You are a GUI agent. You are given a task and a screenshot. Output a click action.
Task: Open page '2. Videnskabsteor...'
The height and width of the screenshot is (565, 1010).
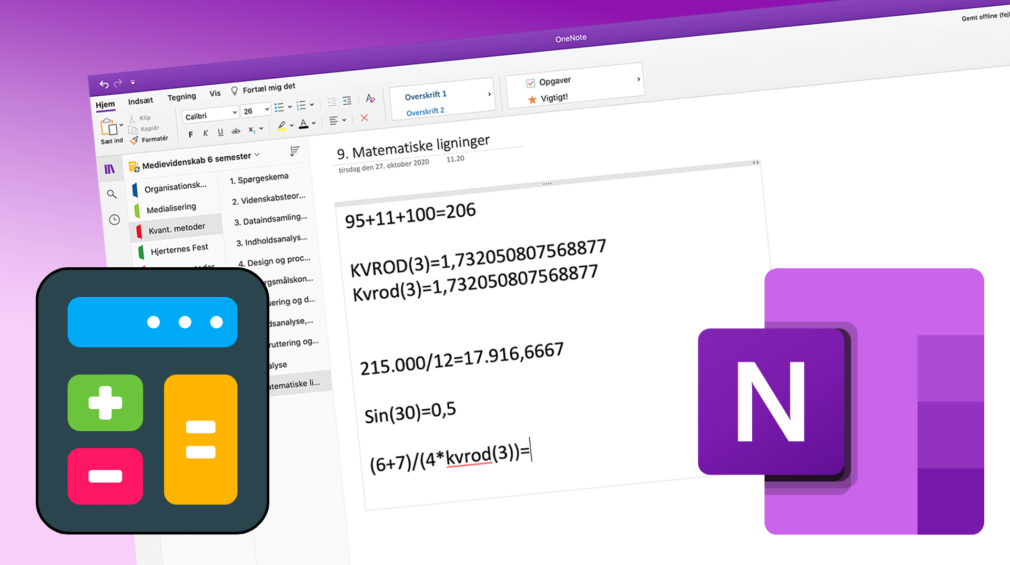click(x=269, y=199)
